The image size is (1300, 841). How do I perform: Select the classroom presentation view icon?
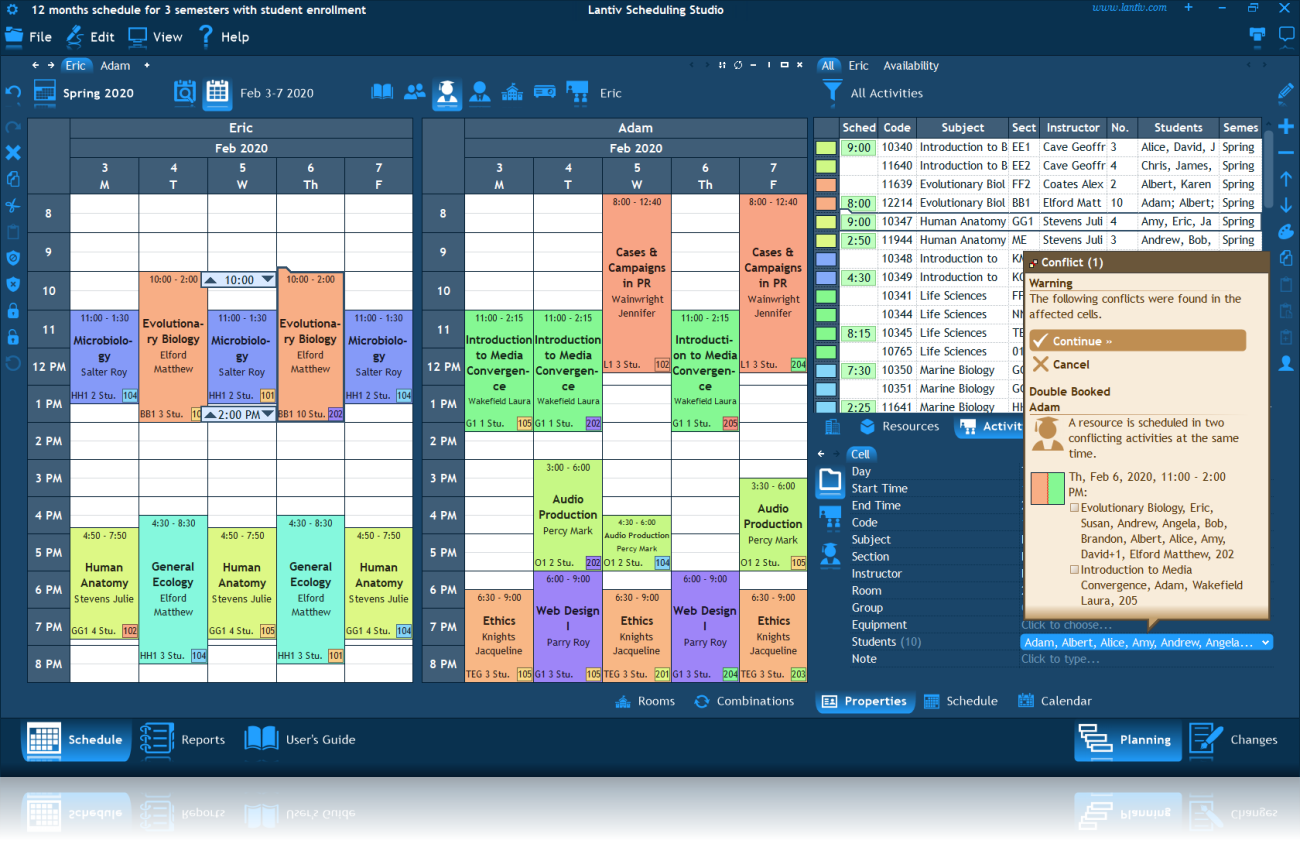coord(577,93)
